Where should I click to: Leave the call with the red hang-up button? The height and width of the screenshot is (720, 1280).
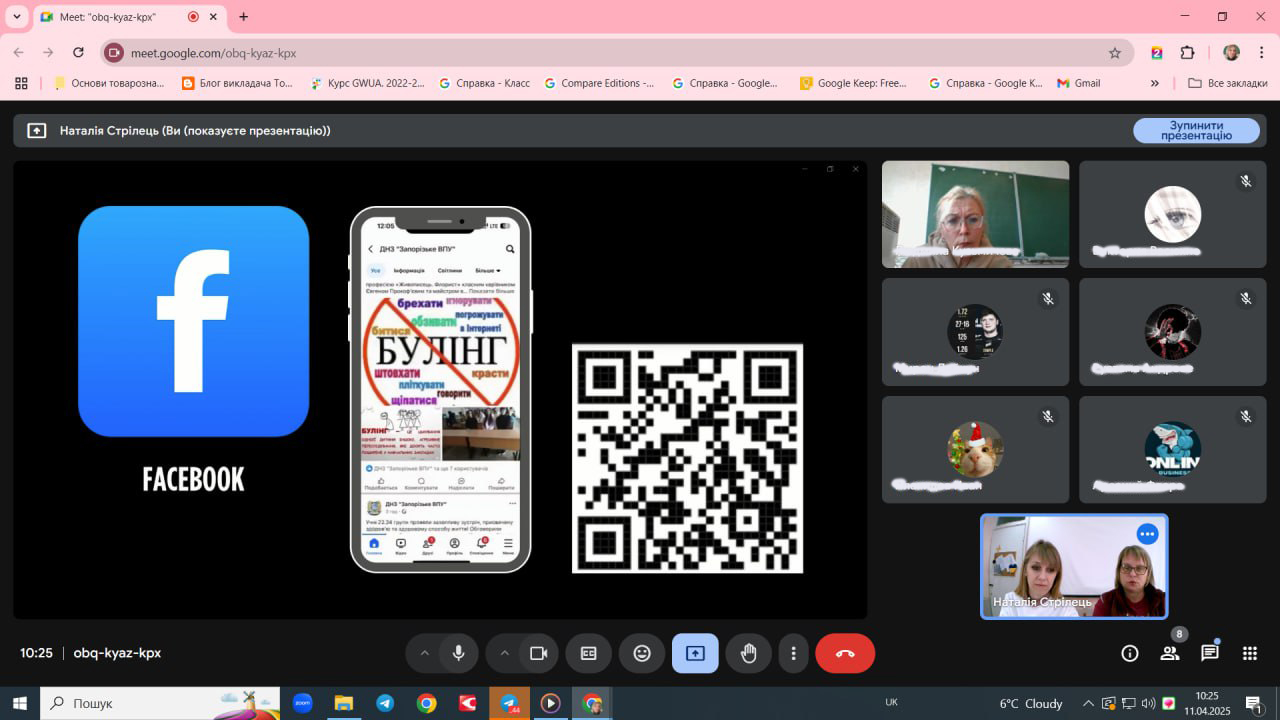[x=845, y=653]
